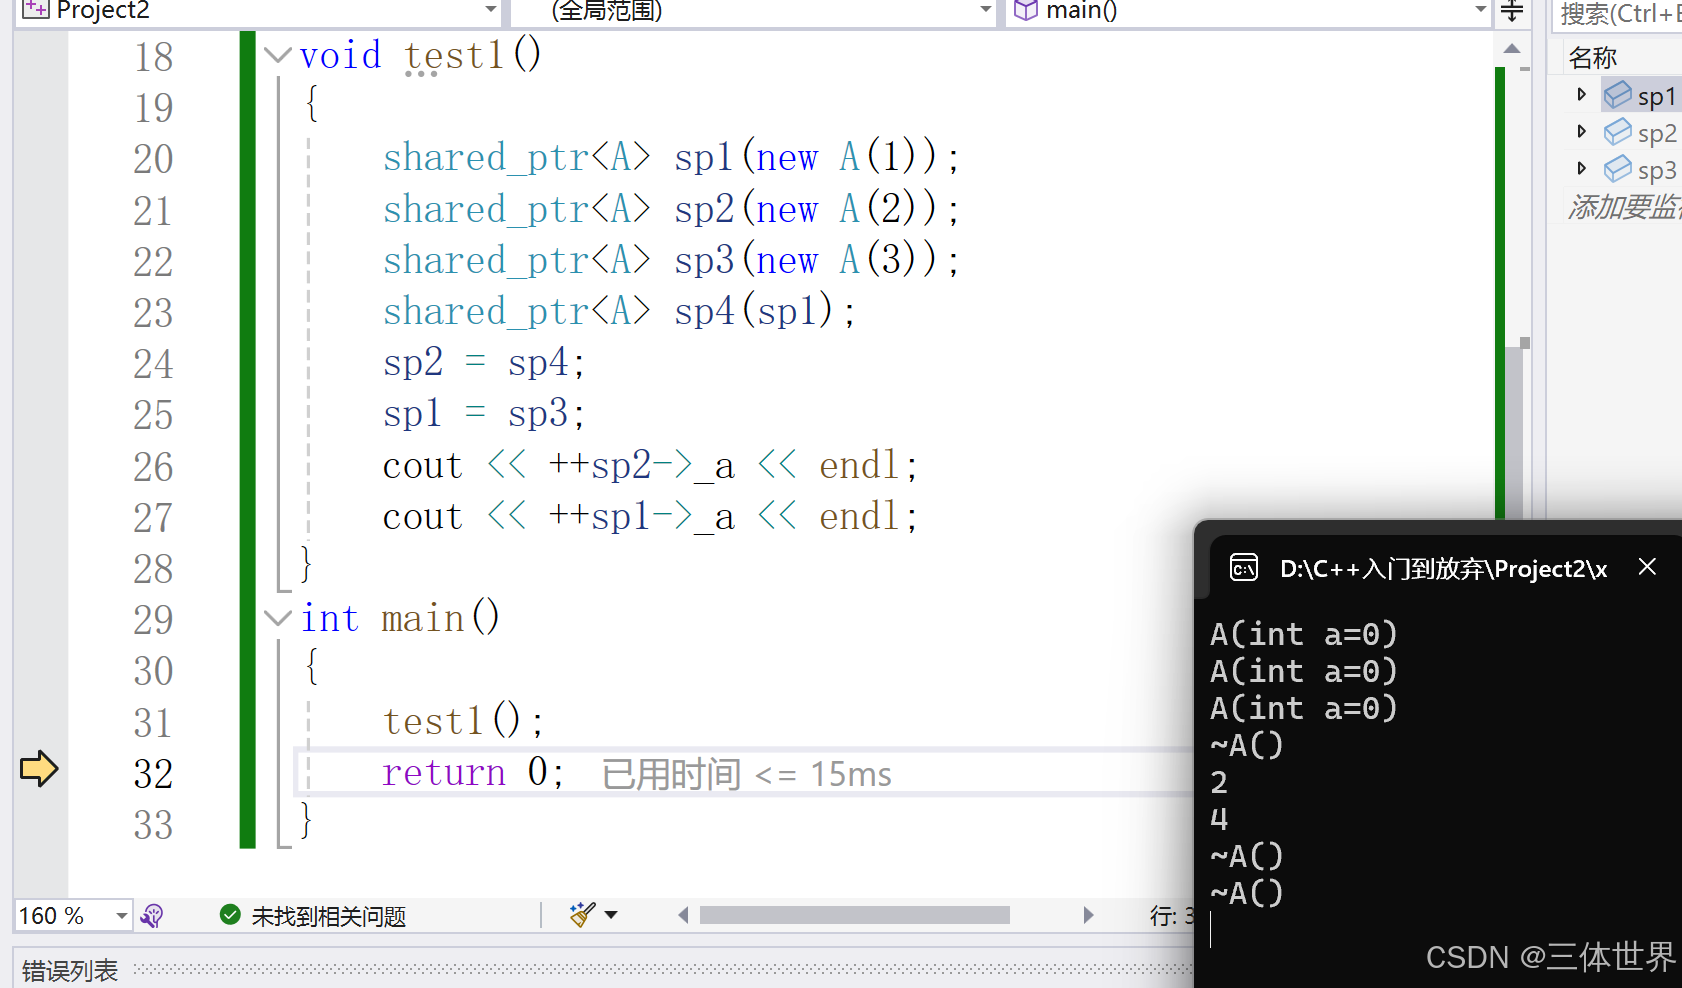Click the console title D:\C++入门到放弃\Project2
The height and width of the screenshot is (988, 1682).
coord(1443,569)
